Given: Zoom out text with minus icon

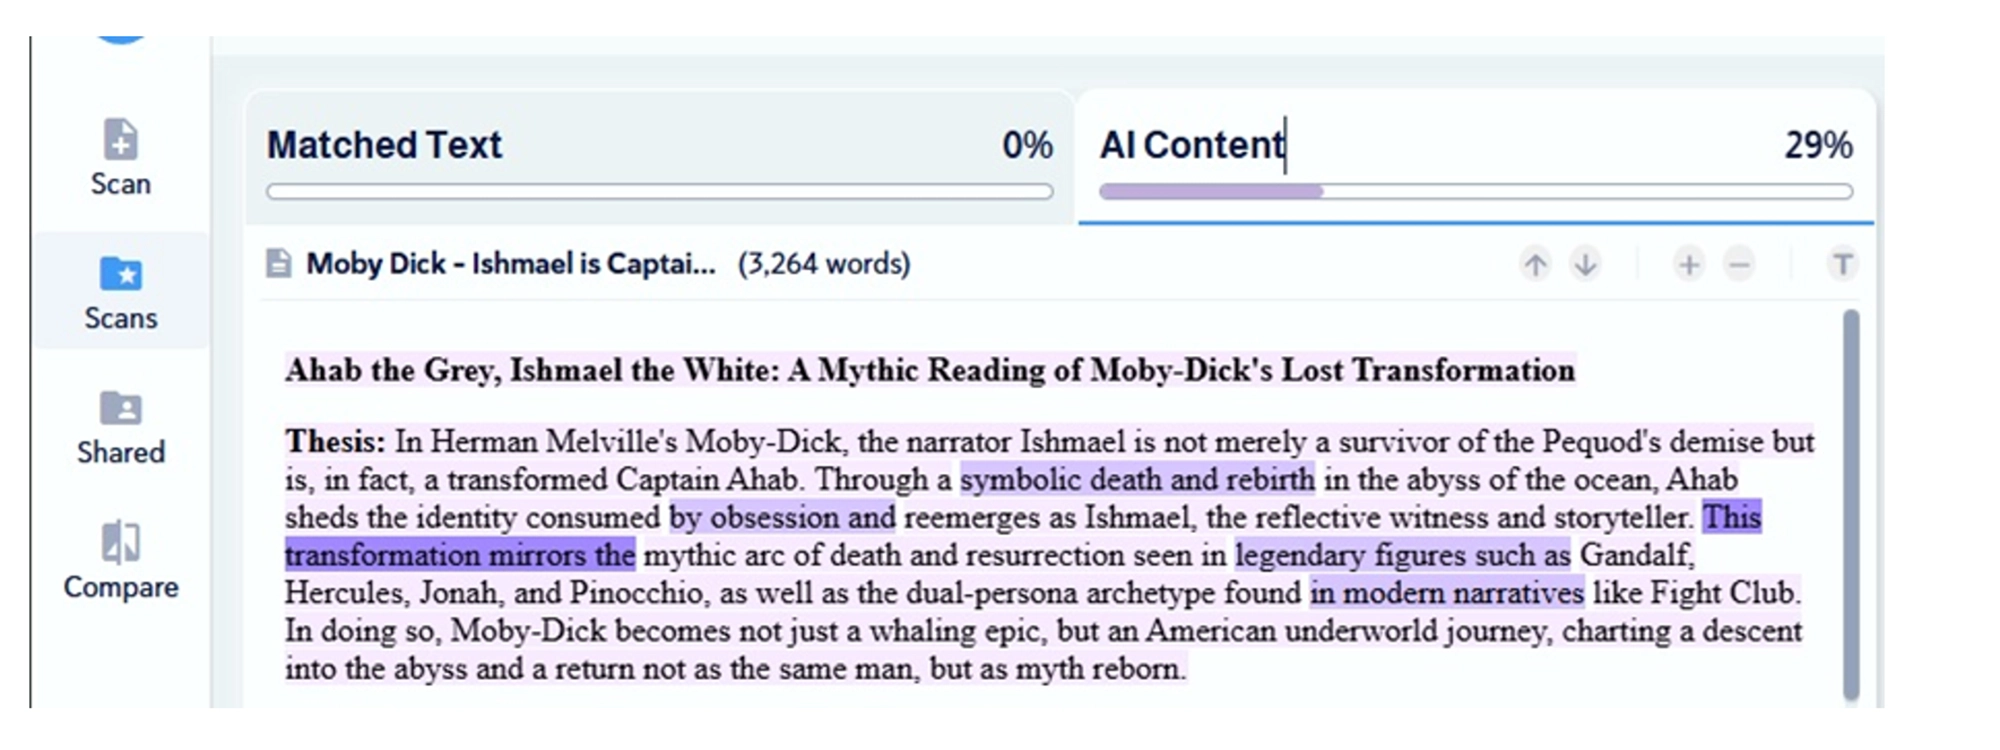Looking at the screenshot, I should [x=1740, y=265].
